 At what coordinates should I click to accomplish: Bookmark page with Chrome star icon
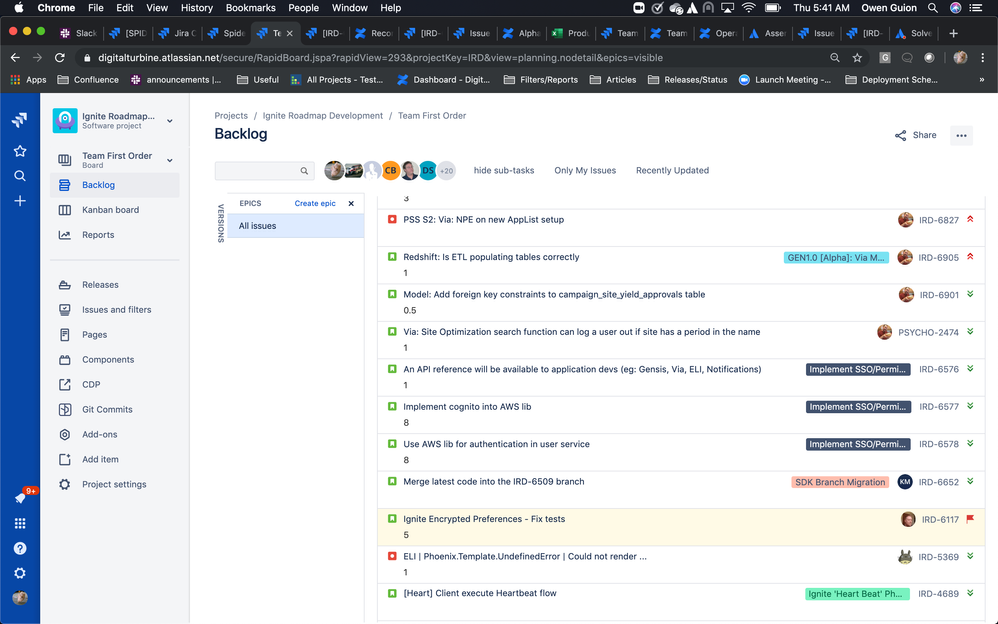[x=857, y=58]
